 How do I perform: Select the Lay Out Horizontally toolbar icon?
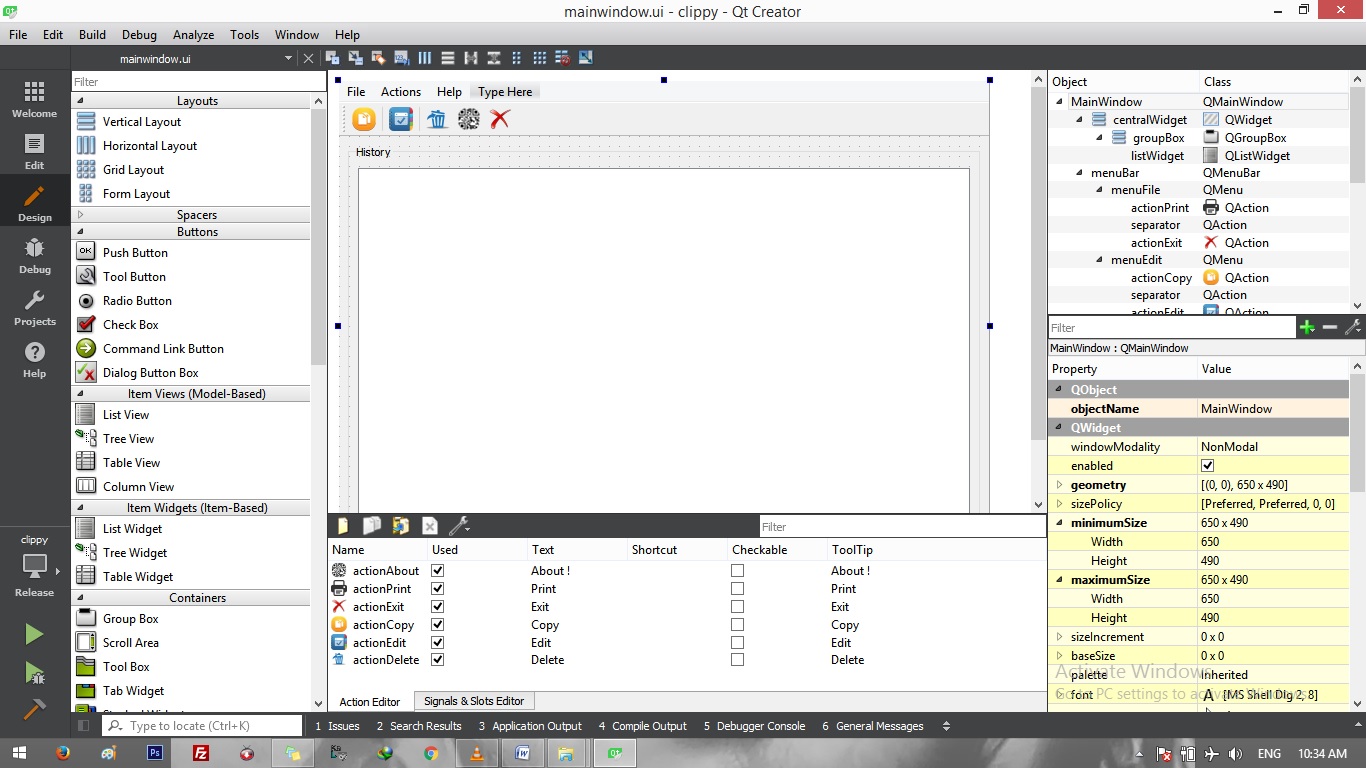[424, 57]
